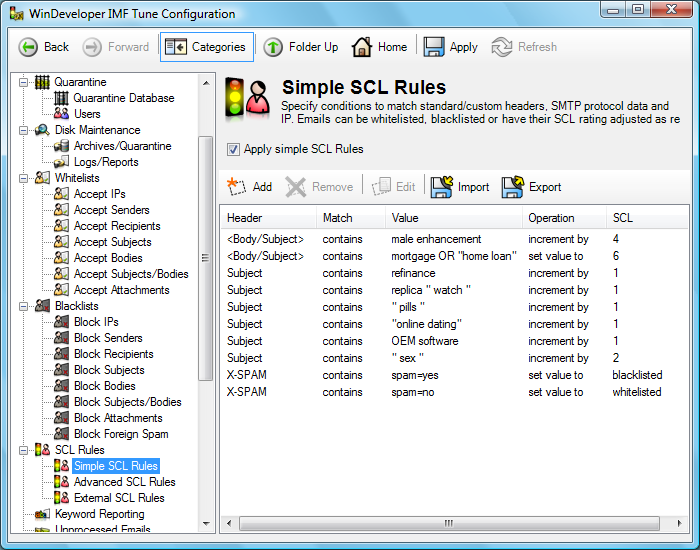This screenshot has width=700, height=550.
Task: Go to Home via house icon
Action: tap(362, 47)
